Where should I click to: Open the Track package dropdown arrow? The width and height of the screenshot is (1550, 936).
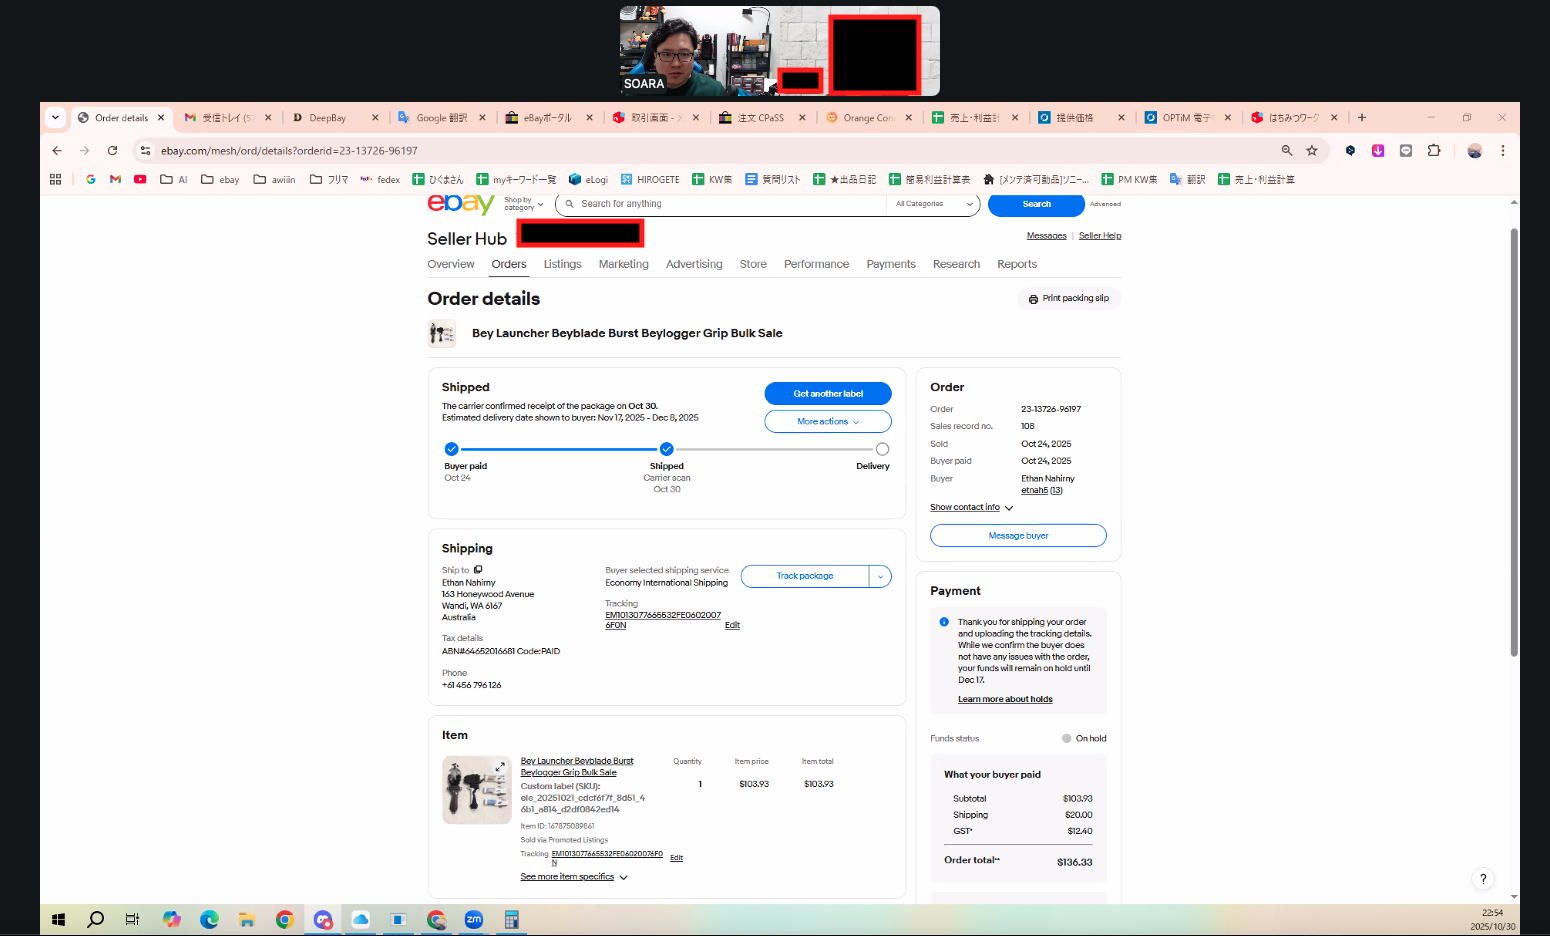click(x=880, y=577)
